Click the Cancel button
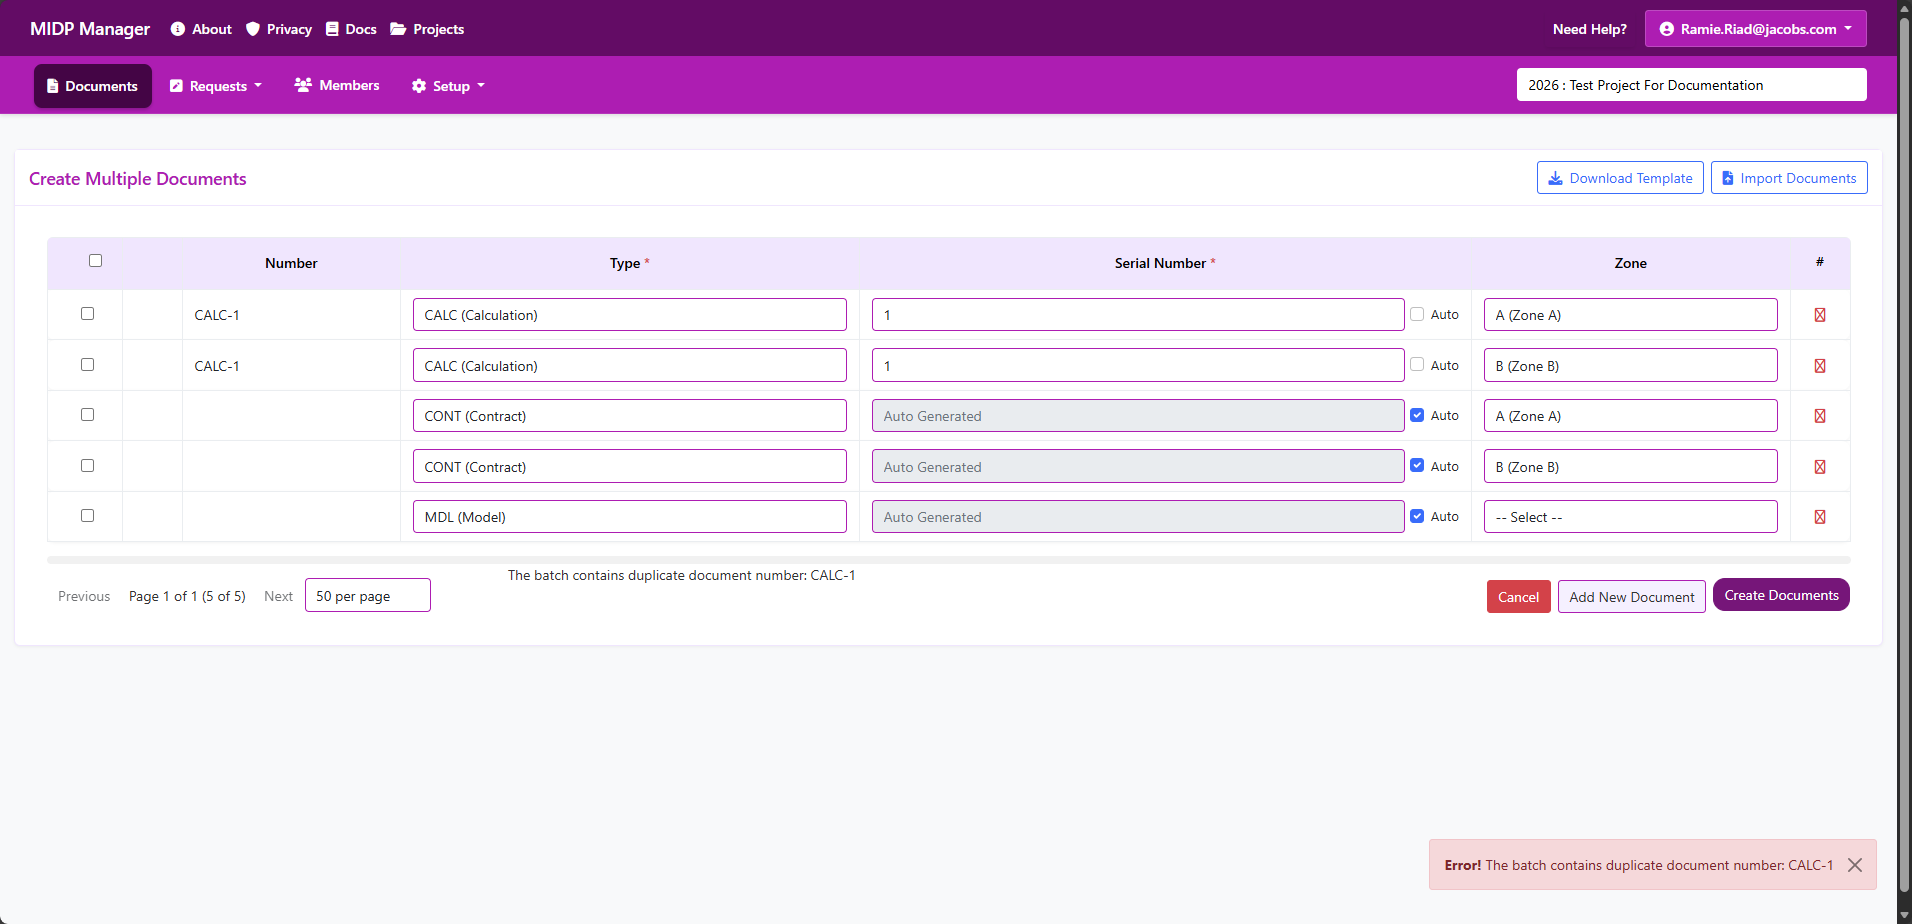Screen dimensions: 1912x924 pos(1518,597)
